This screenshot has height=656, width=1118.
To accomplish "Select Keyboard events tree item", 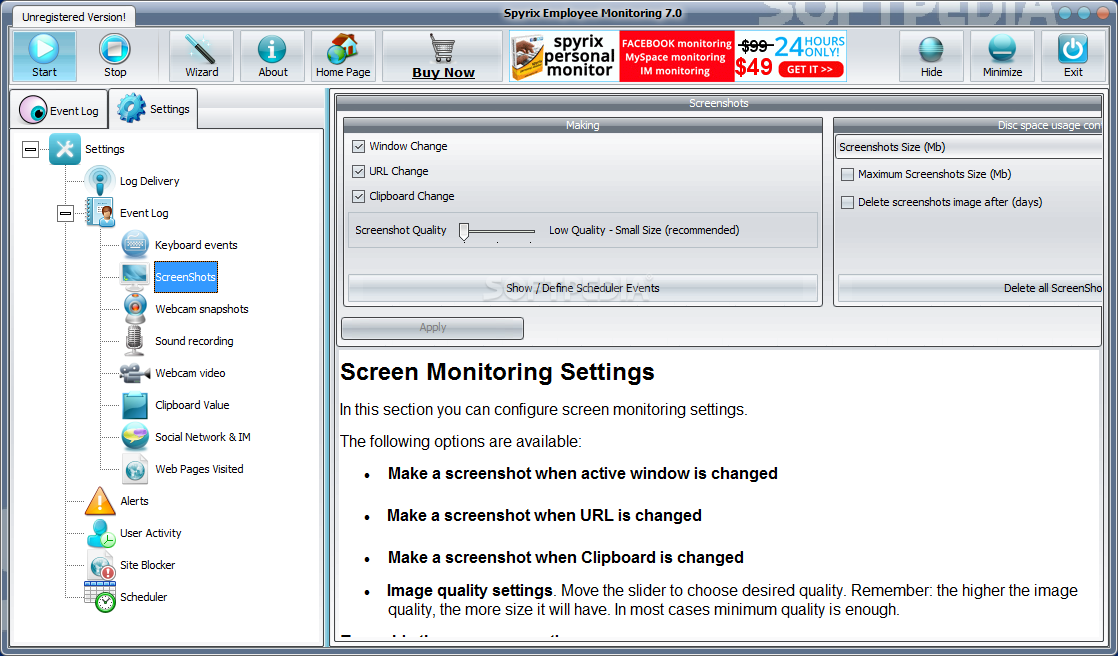I will 196,245.
